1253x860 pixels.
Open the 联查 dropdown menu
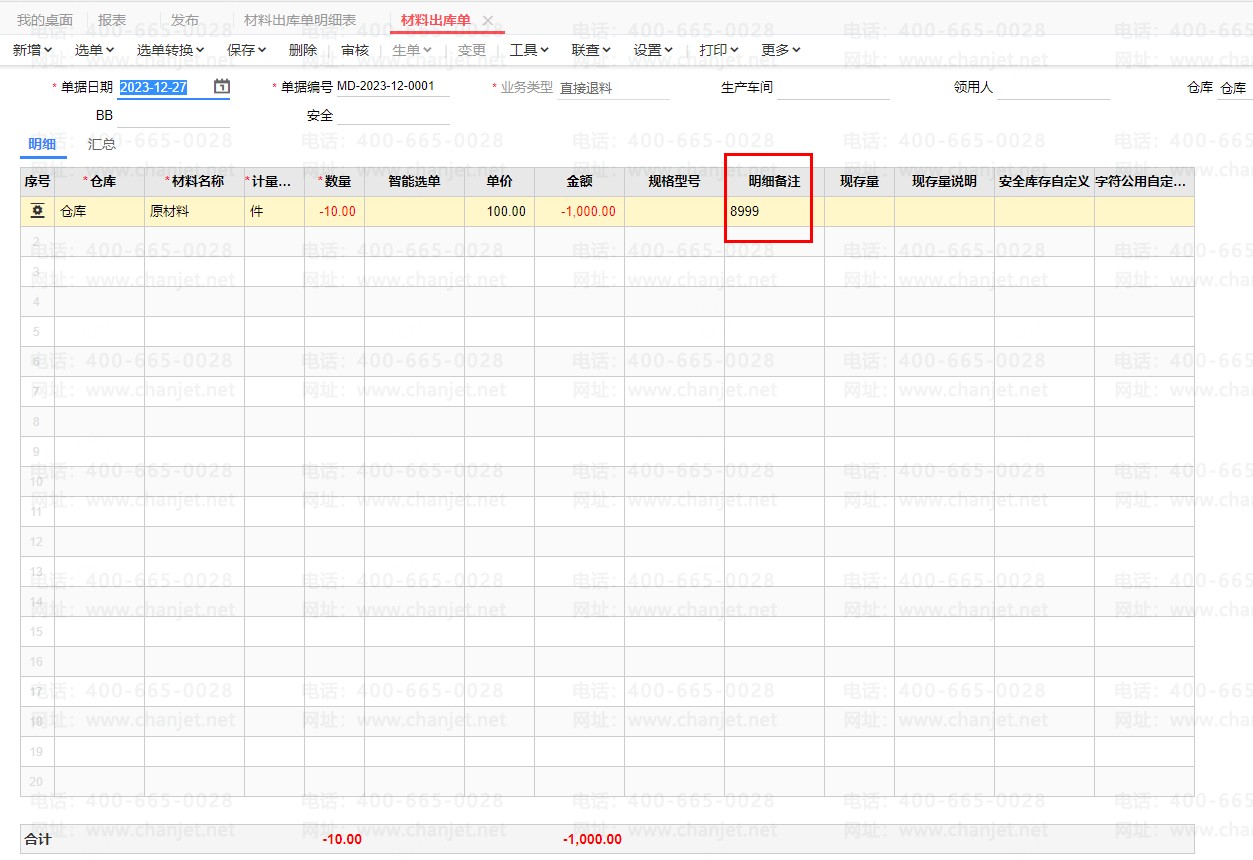(x=591, y=49)
